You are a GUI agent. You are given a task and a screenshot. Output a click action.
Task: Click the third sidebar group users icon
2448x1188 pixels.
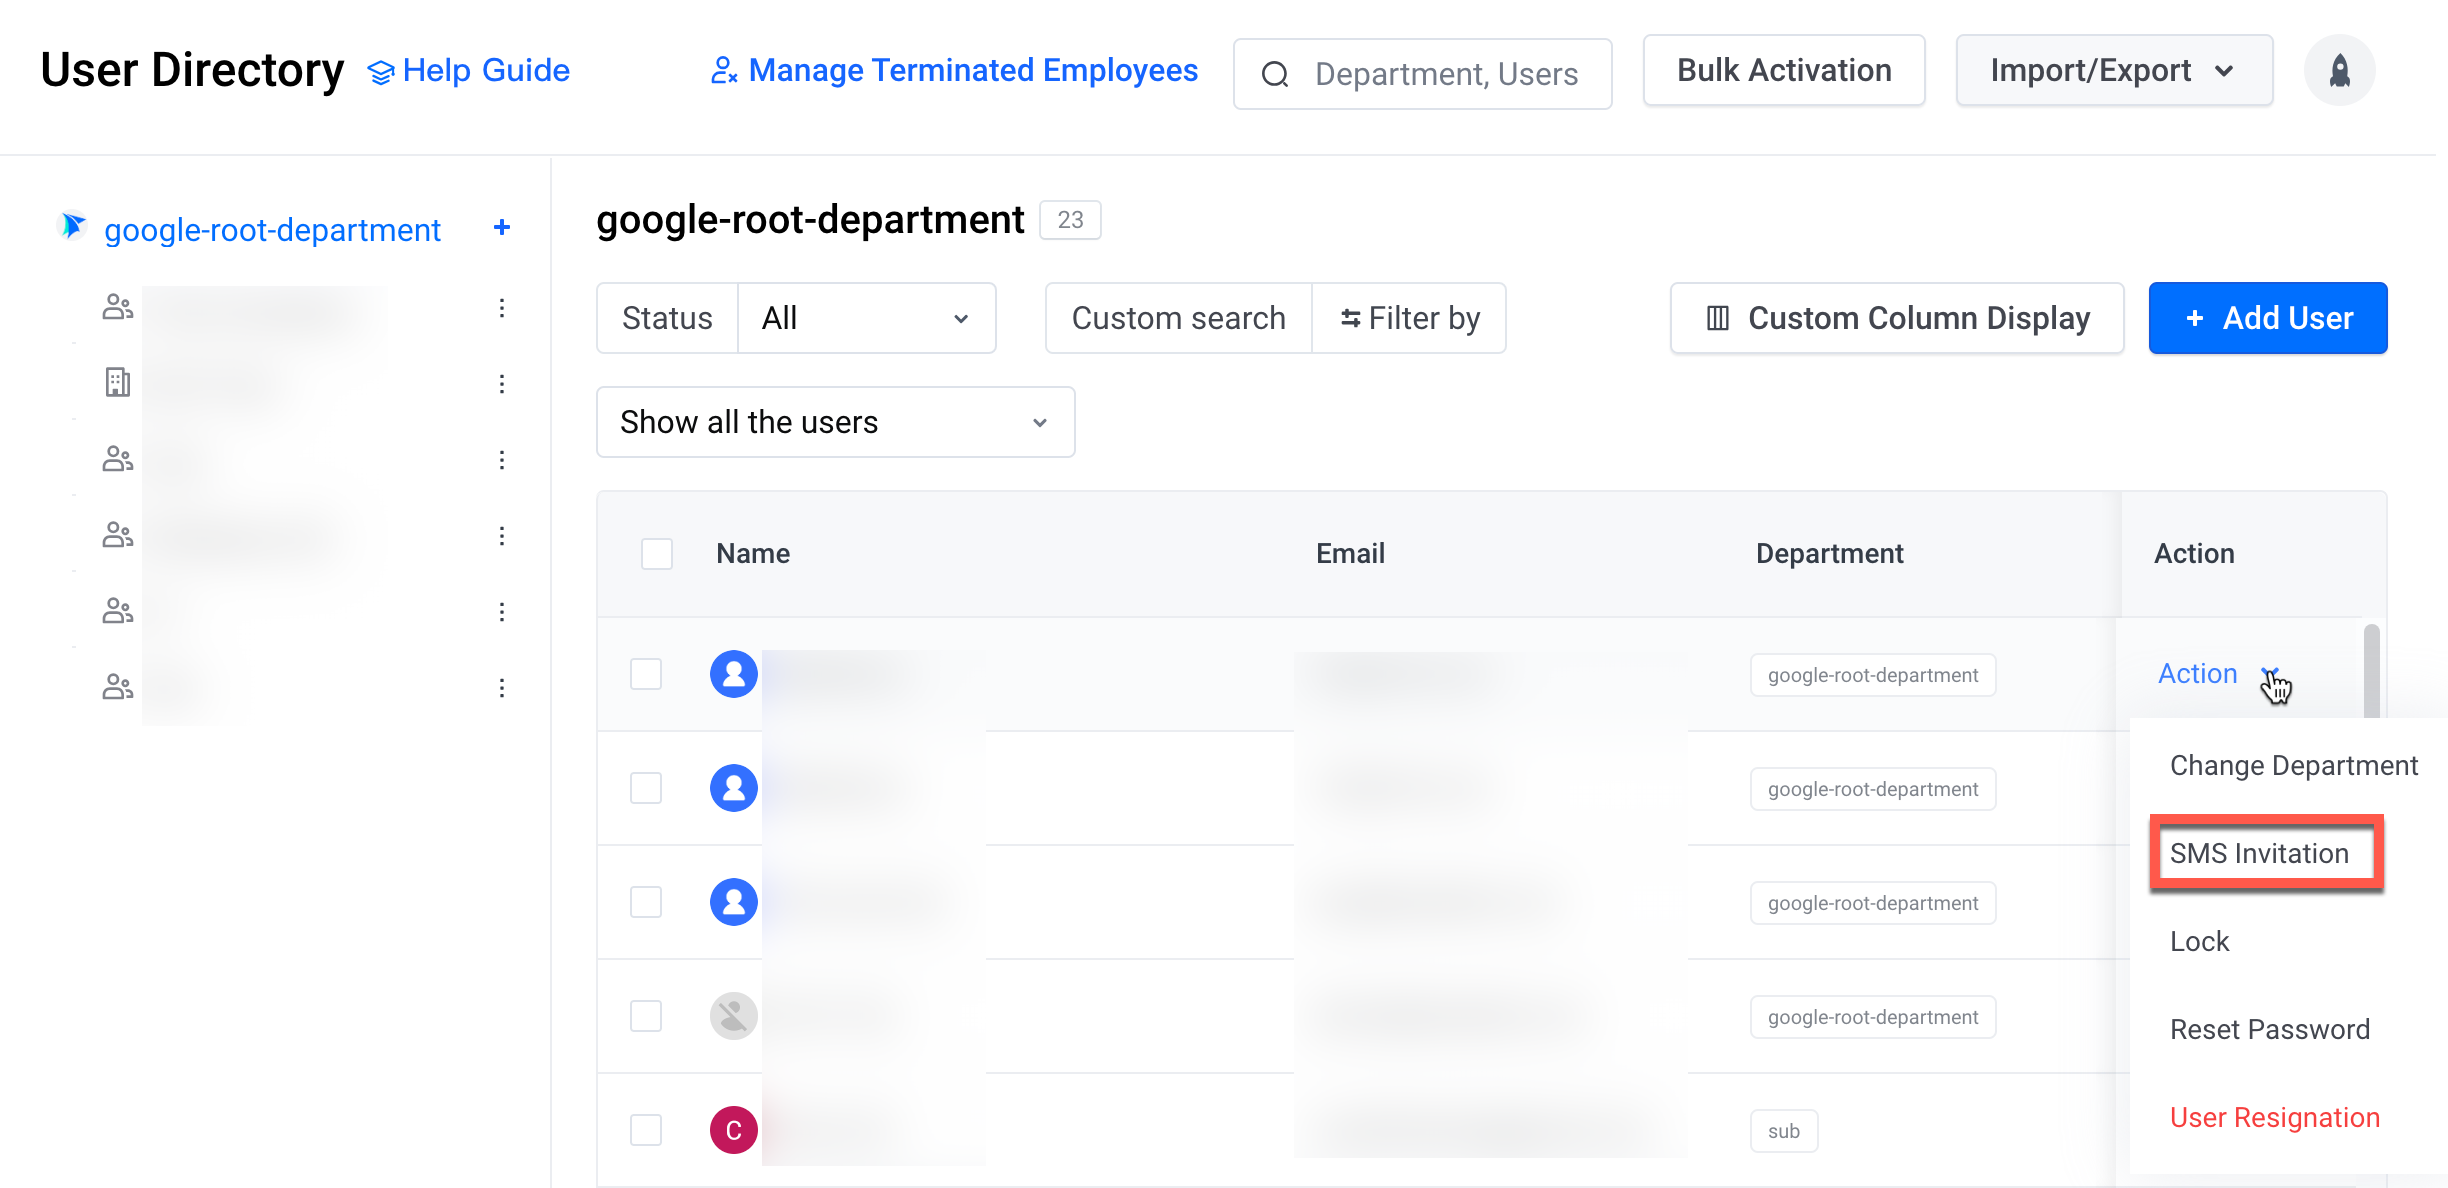pyautogui.click(x=118, y=459)
